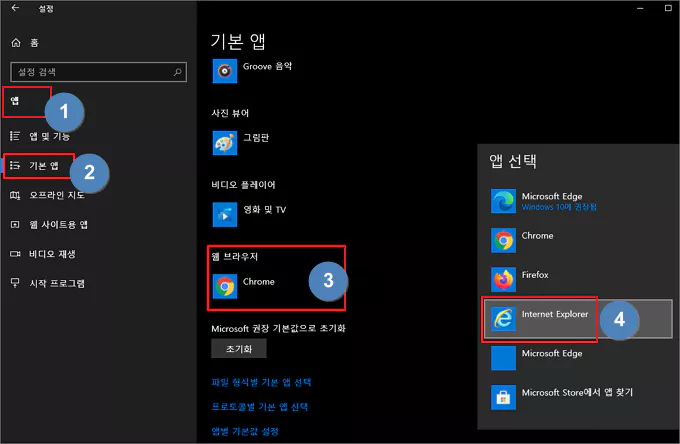Click the 그림판 paint icon
Screen dimensions: 680x444
tap(225, 143)
